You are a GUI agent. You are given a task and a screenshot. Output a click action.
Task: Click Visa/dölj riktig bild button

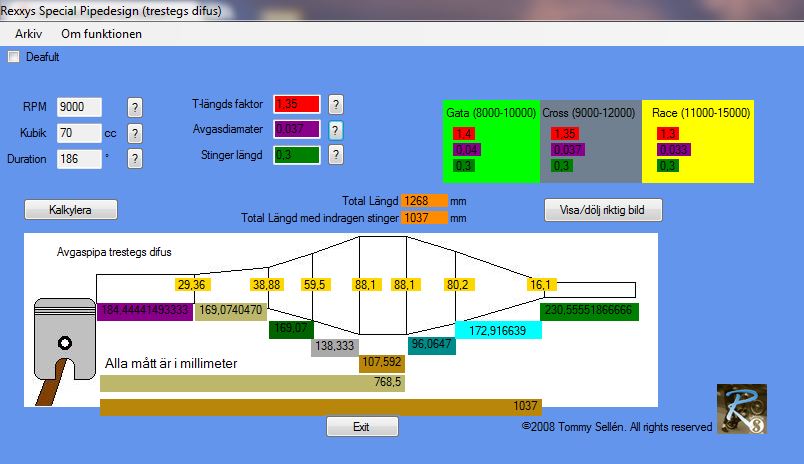tap(603, 210)
